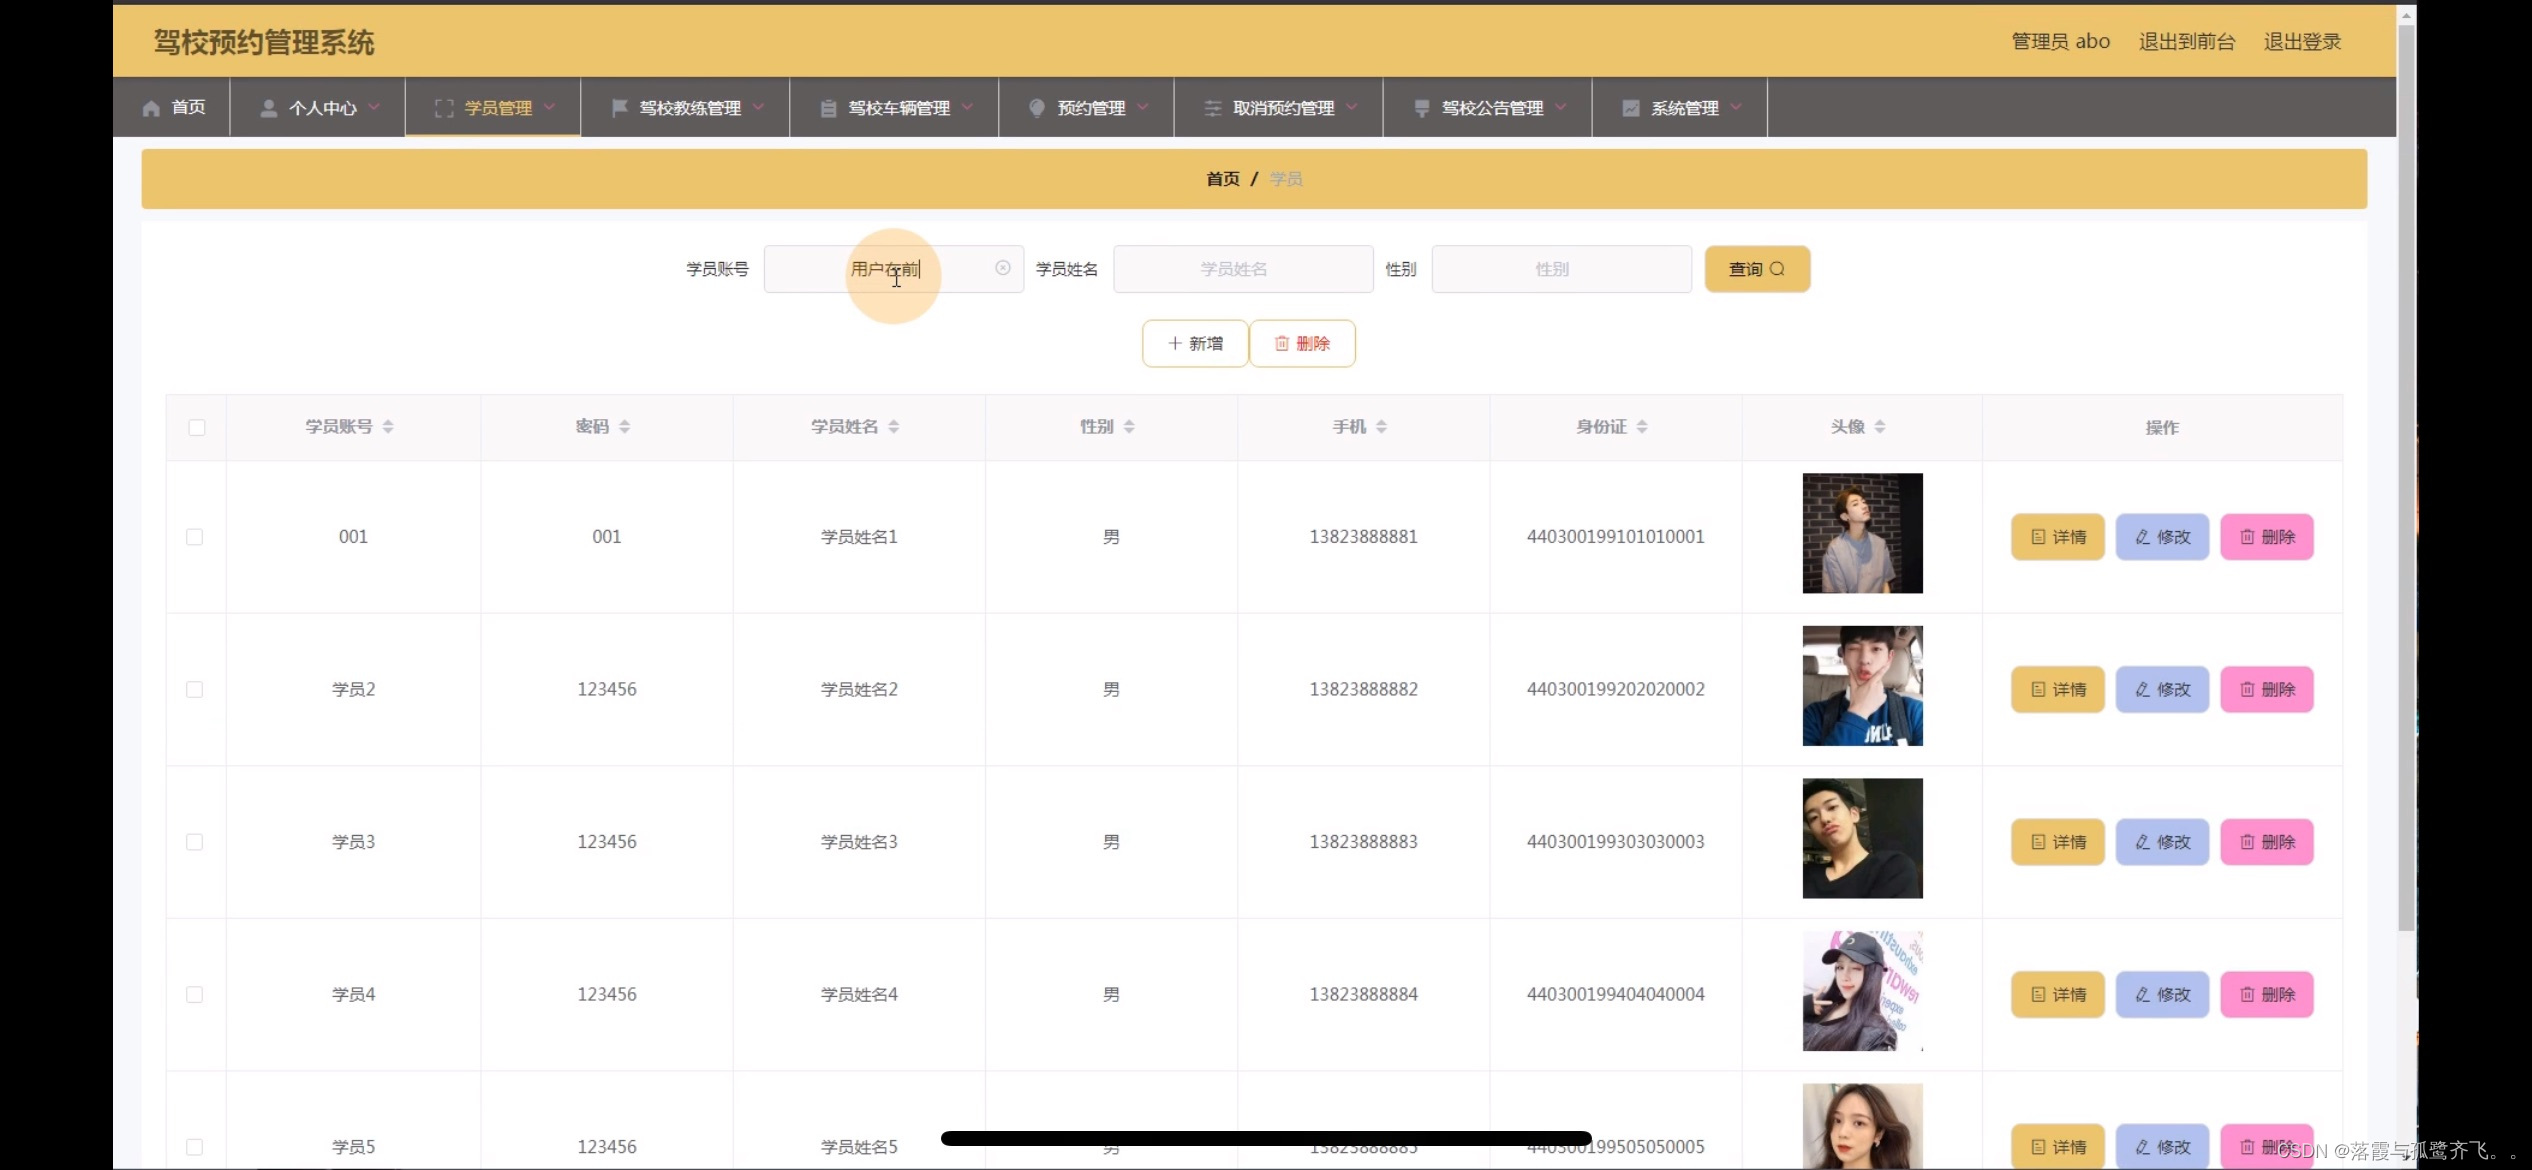Expand the 预约管理 dropdown arrow

[x=1143, y=107]
